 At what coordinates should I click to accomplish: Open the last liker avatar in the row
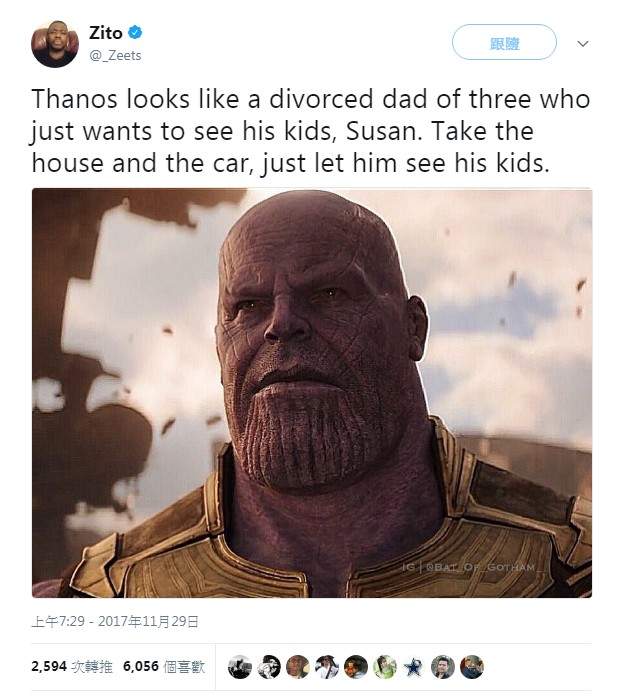(471, 667)
